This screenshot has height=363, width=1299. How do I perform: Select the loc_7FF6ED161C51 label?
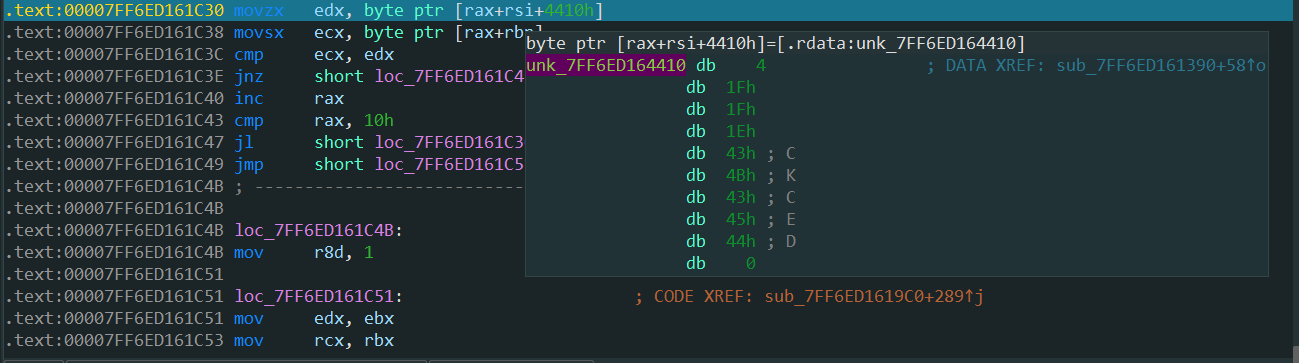(x=319, y=296)
